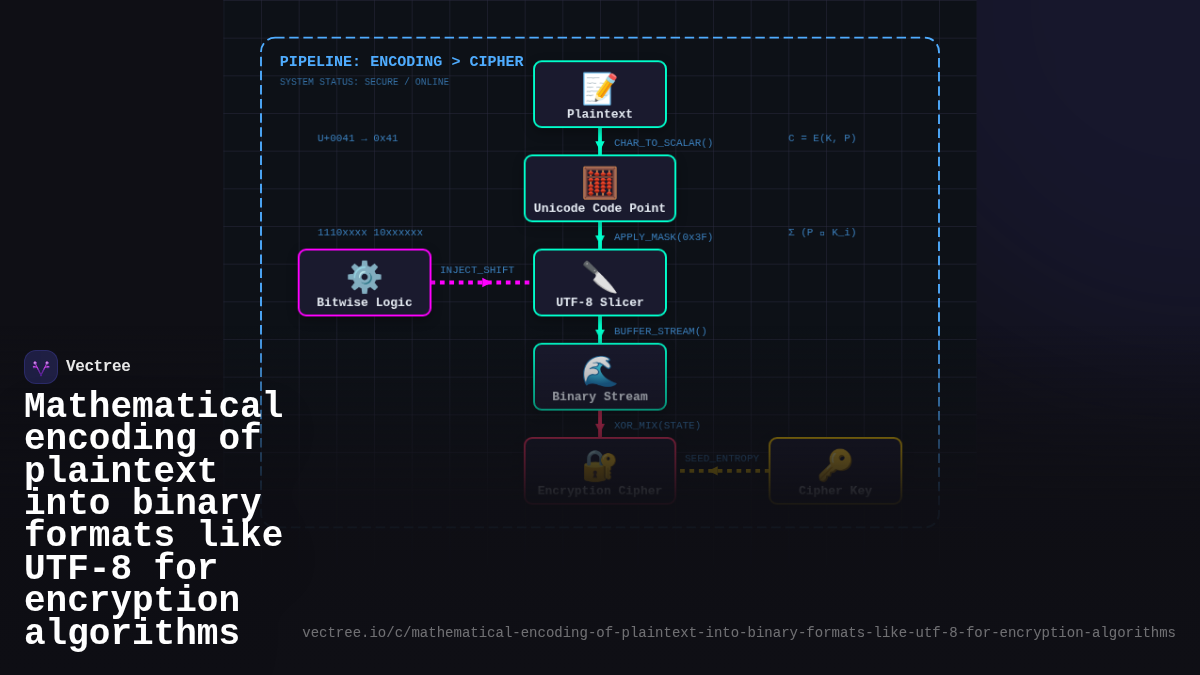Image resolution: width=1200 pixels, height=675 pixels.
Task: Open the vectree.io page URL link
Action: click(738, 633)
